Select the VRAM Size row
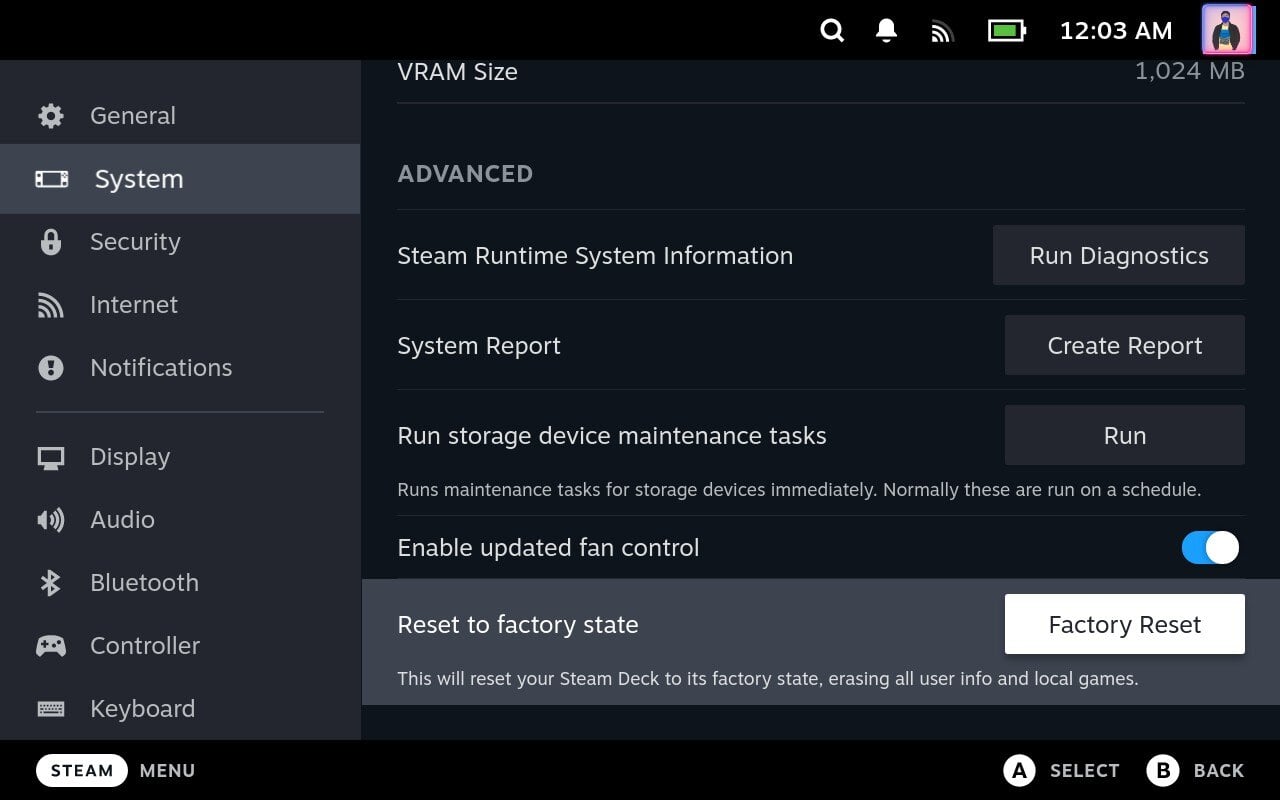Viewport: 1280px width, 800px height. (x=821, y=76)
